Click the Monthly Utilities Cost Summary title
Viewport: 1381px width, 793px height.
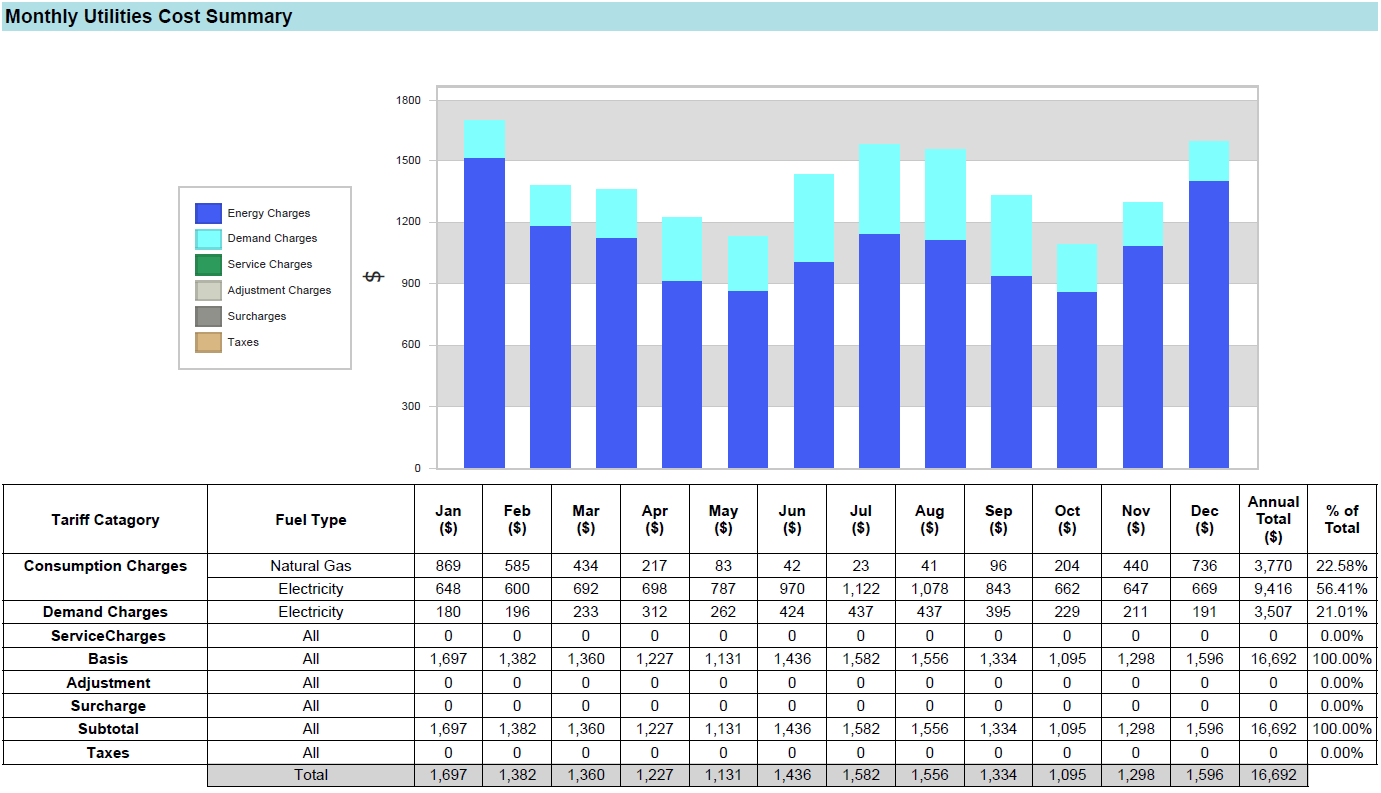pos(149,17)
